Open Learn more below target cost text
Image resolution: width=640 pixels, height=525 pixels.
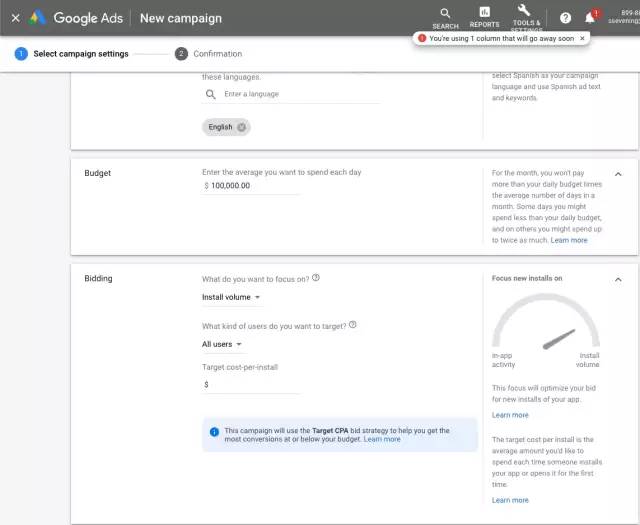(510, 501)
